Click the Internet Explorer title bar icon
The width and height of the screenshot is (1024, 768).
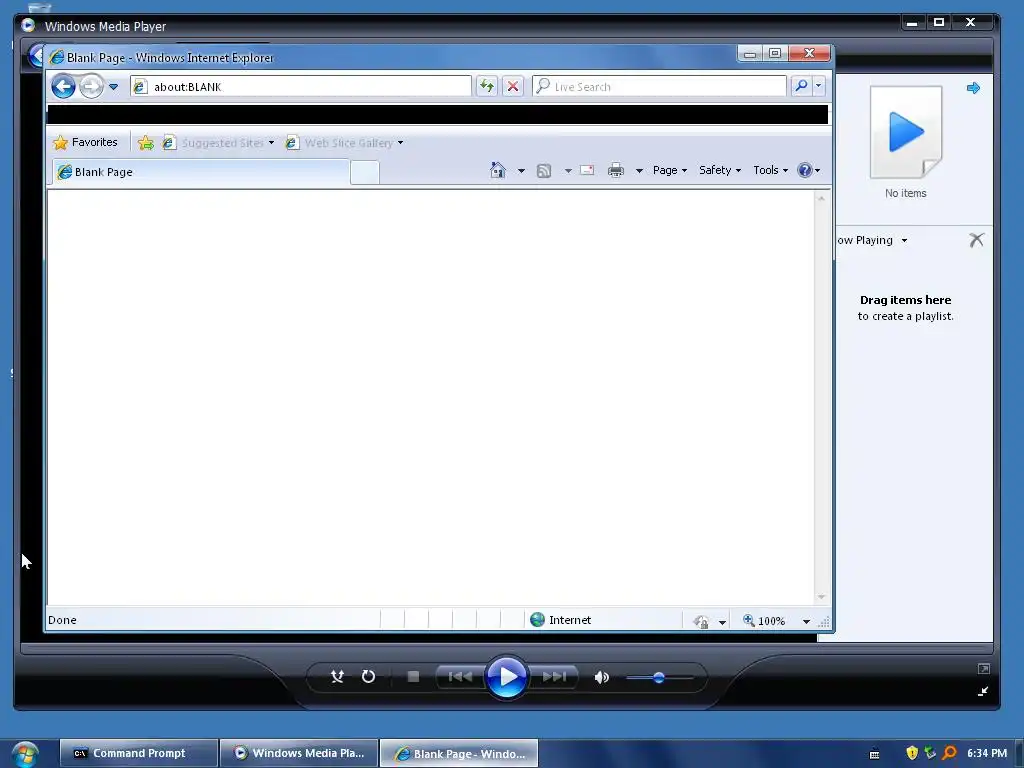pyautogui.click(x=57, y=57)
